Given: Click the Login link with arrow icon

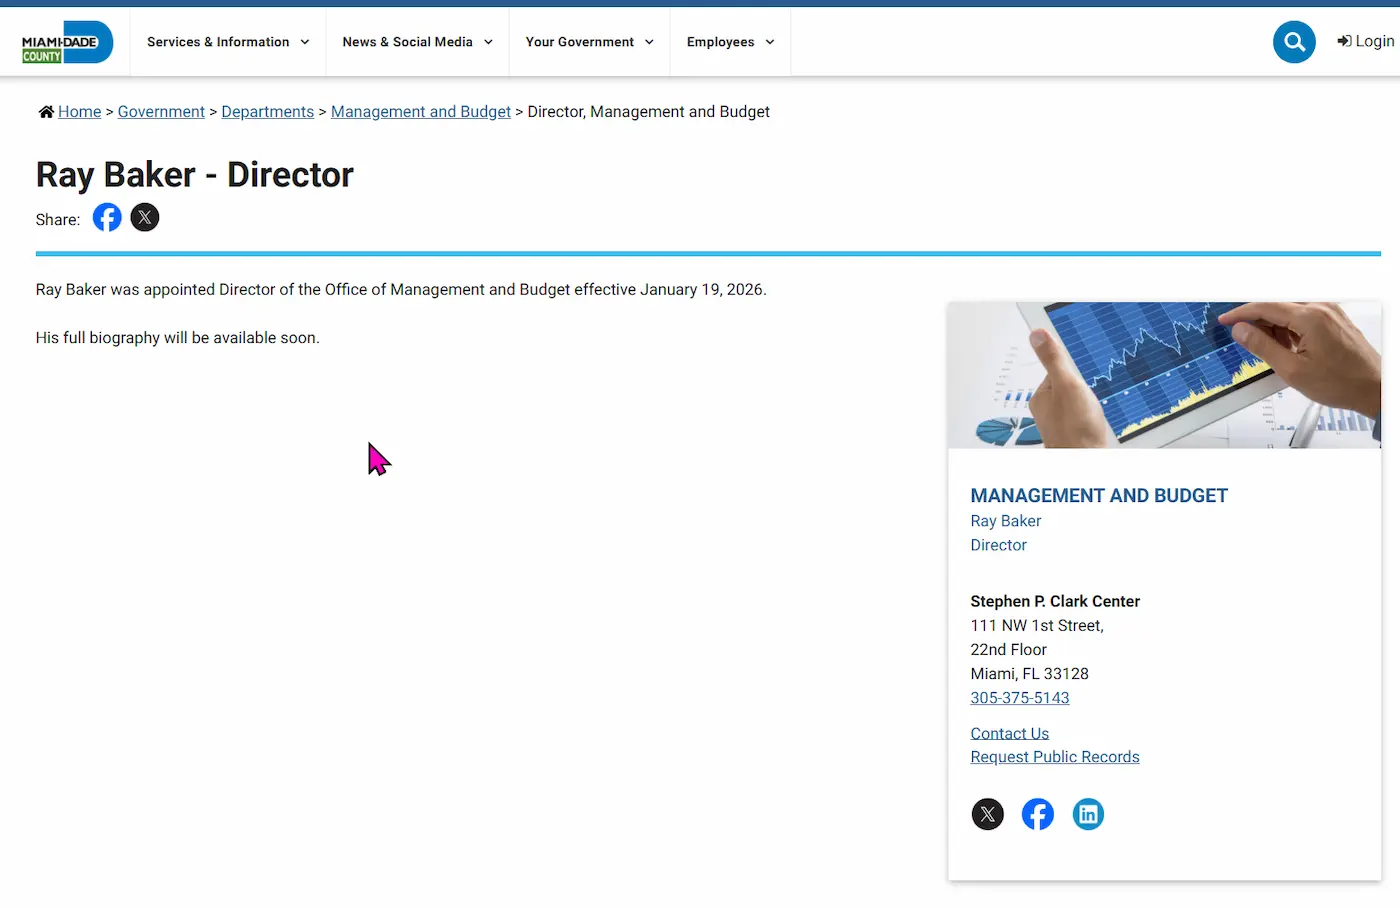Looking at the screenshot, I should coord(1366,41).
